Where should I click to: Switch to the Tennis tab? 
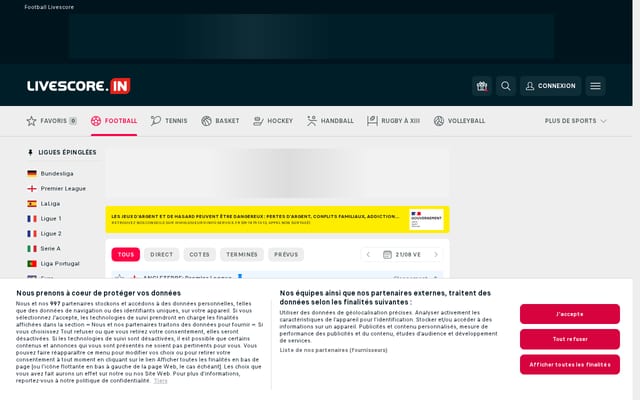point(169,121)
